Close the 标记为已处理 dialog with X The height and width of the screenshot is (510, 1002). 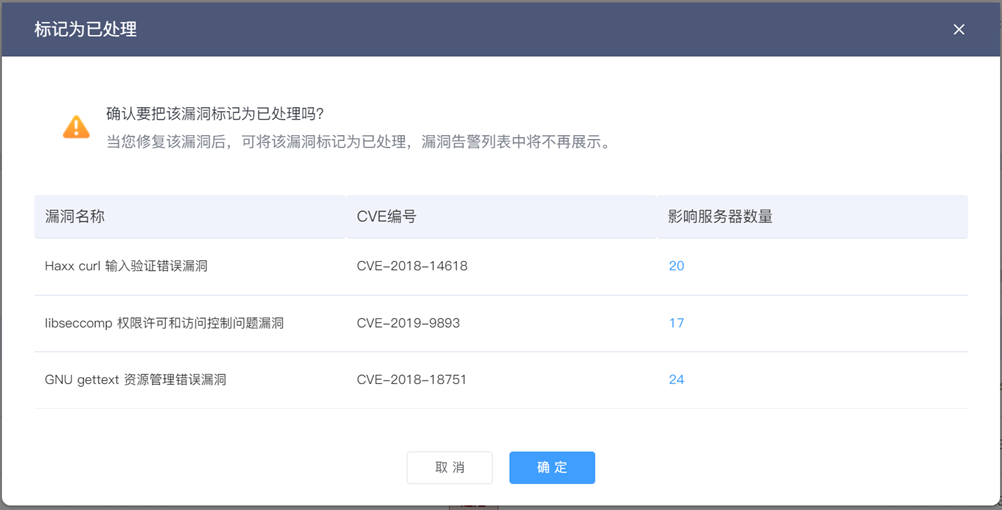(959, 29)
